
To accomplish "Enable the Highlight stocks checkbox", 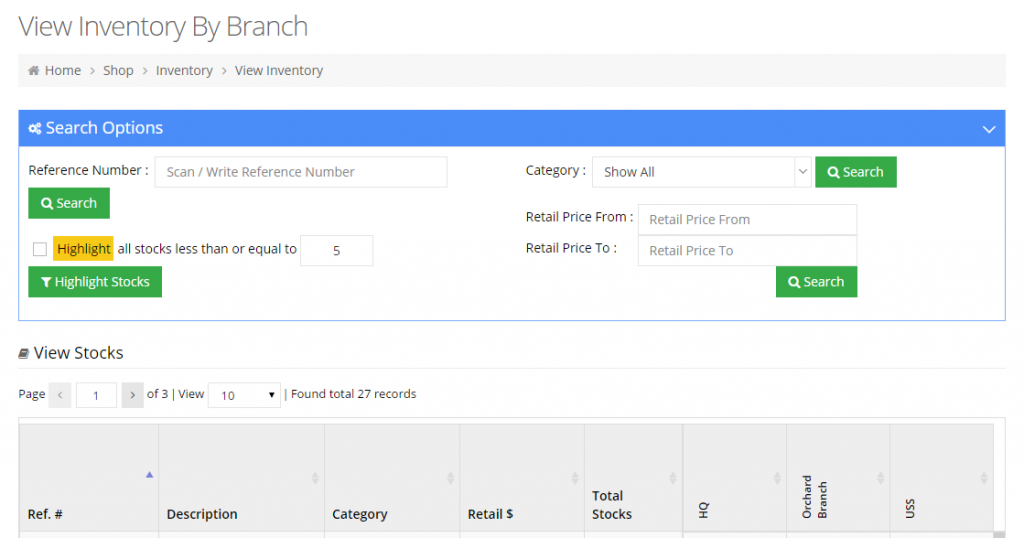I will [x=40, y=249].
